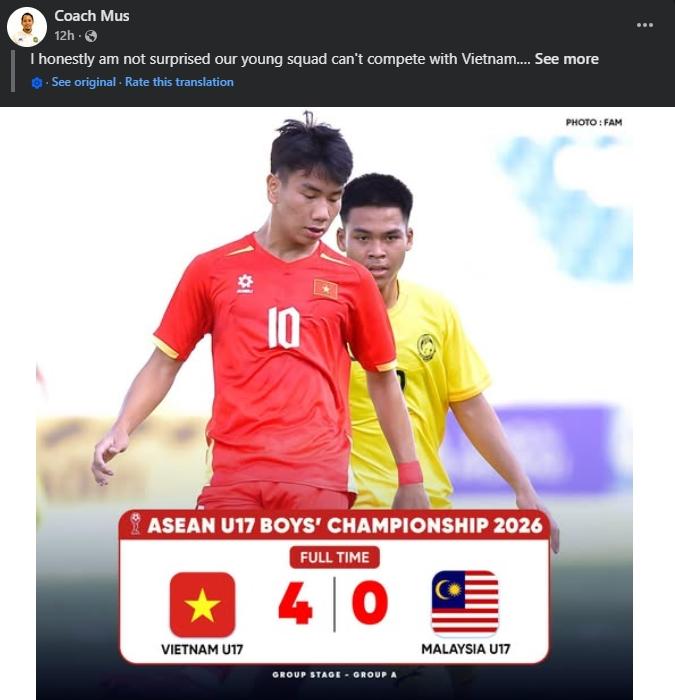Click the 12h post timestamp
This screenshot has height=700, width=675.
tap(64, 36)
